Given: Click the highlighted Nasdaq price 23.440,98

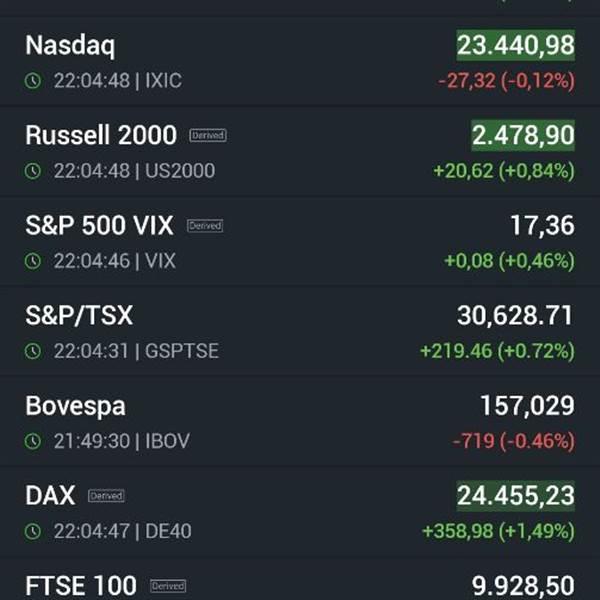Looking at the screenshot, I should 516,45.
